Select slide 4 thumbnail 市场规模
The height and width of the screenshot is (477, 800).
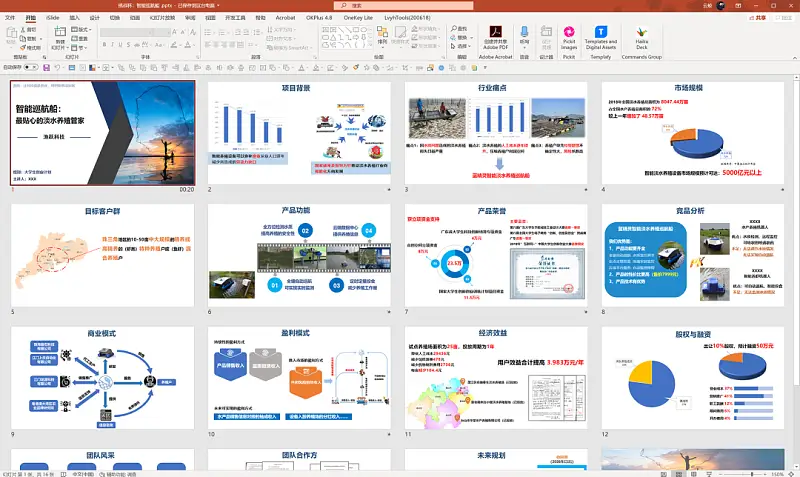pos(692,133)
